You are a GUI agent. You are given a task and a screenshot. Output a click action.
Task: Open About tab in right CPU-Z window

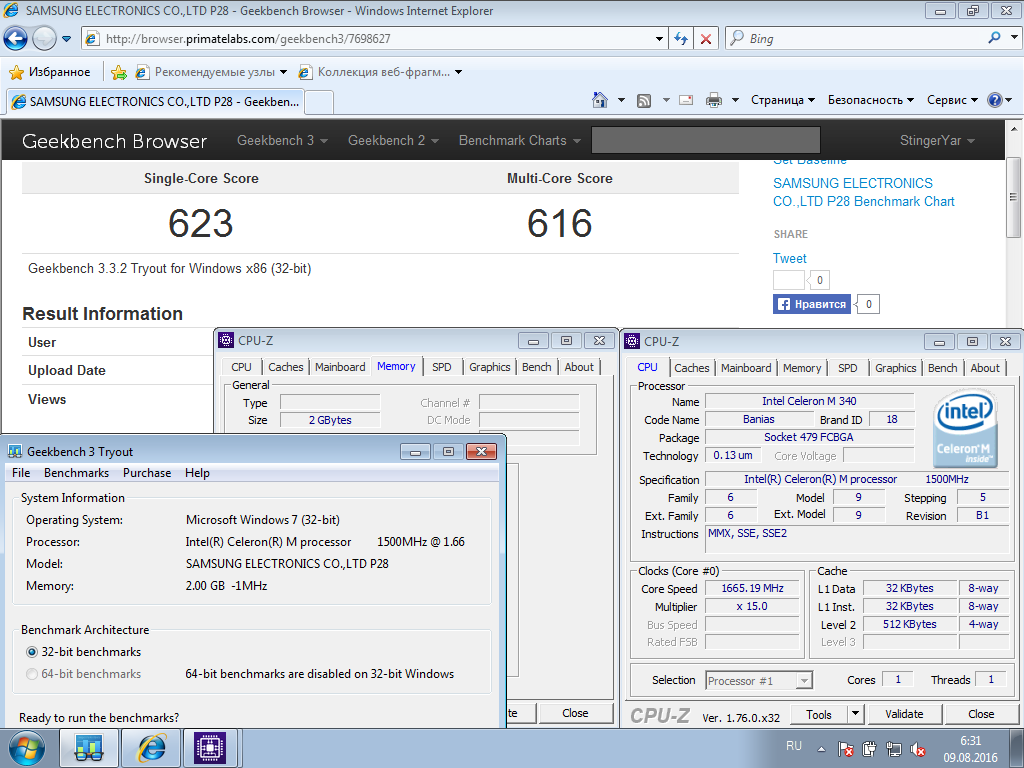985,368
